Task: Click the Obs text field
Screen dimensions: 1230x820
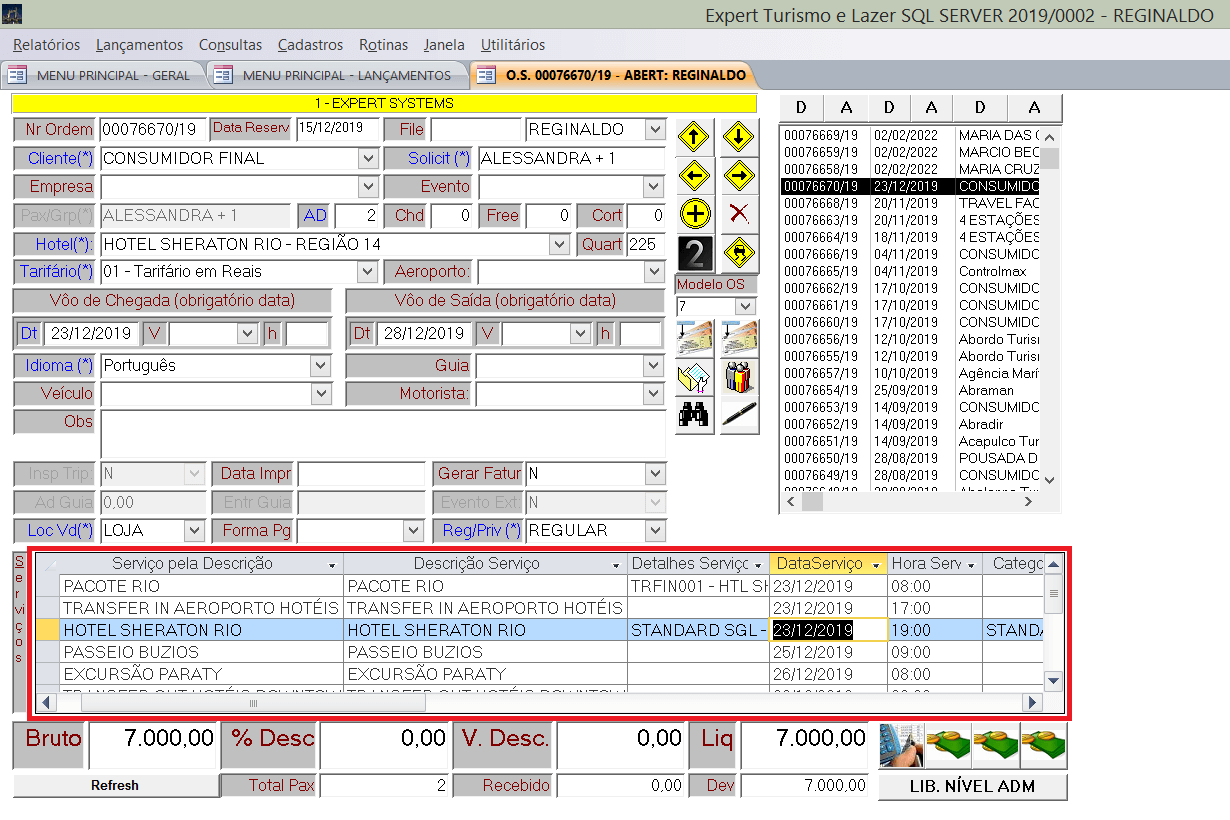Action: 383,433
